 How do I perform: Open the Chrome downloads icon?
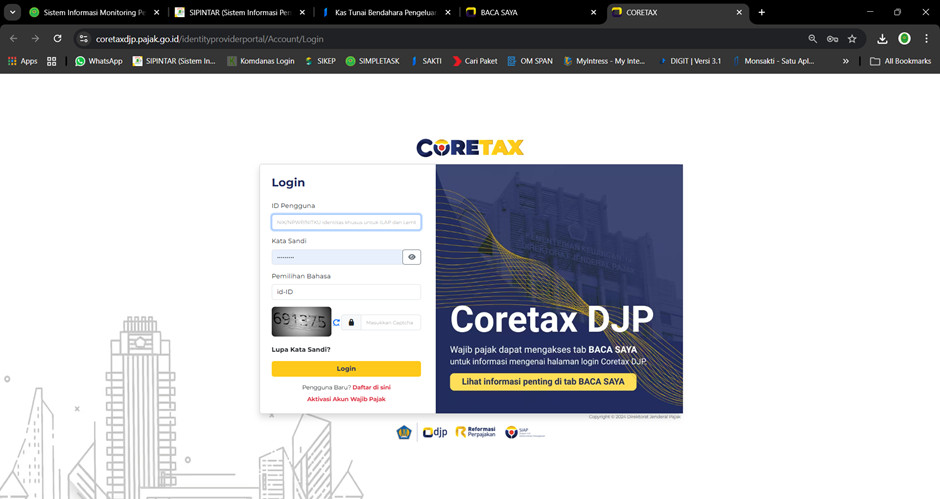882,39
